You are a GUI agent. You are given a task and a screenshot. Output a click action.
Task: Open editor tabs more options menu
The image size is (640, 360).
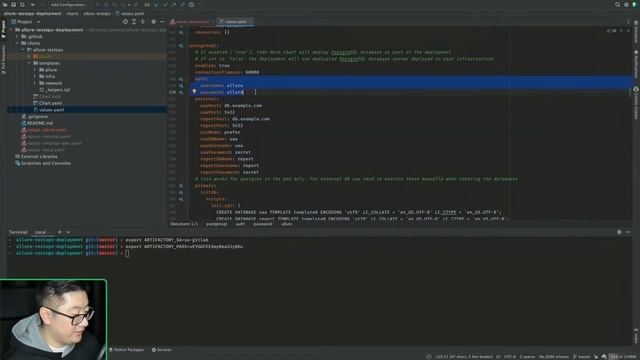pos(628,22)
